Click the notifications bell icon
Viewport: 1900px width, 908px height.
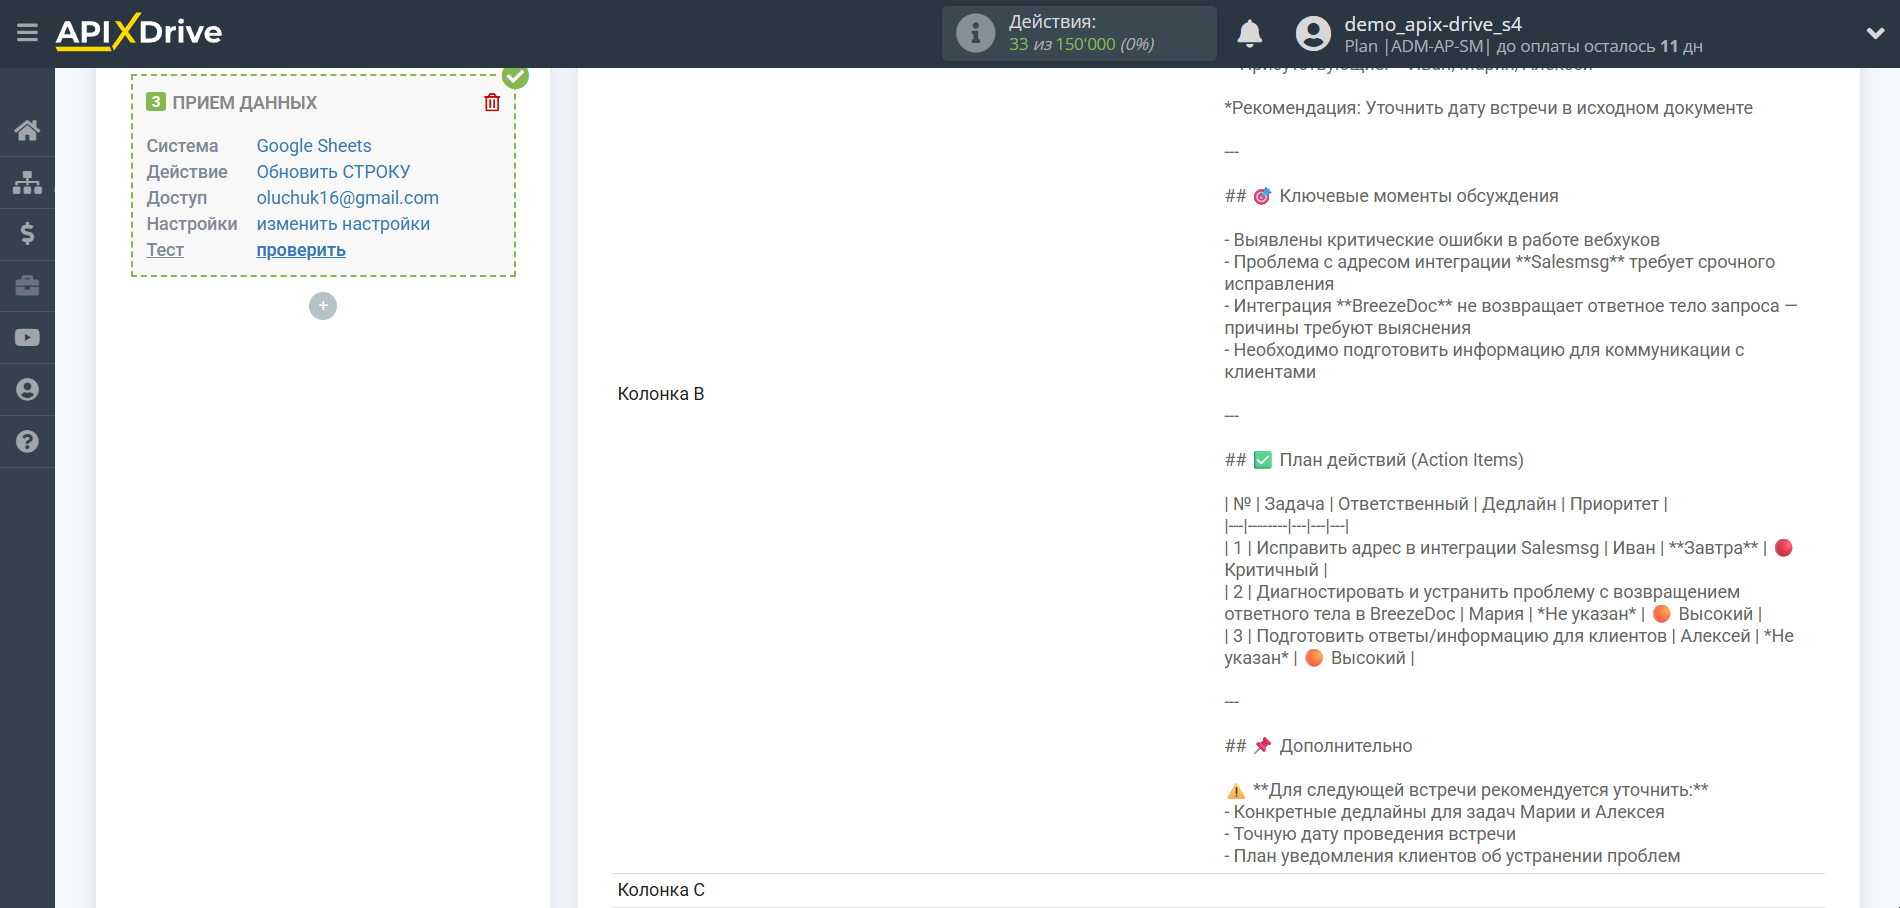point(1249,33)
